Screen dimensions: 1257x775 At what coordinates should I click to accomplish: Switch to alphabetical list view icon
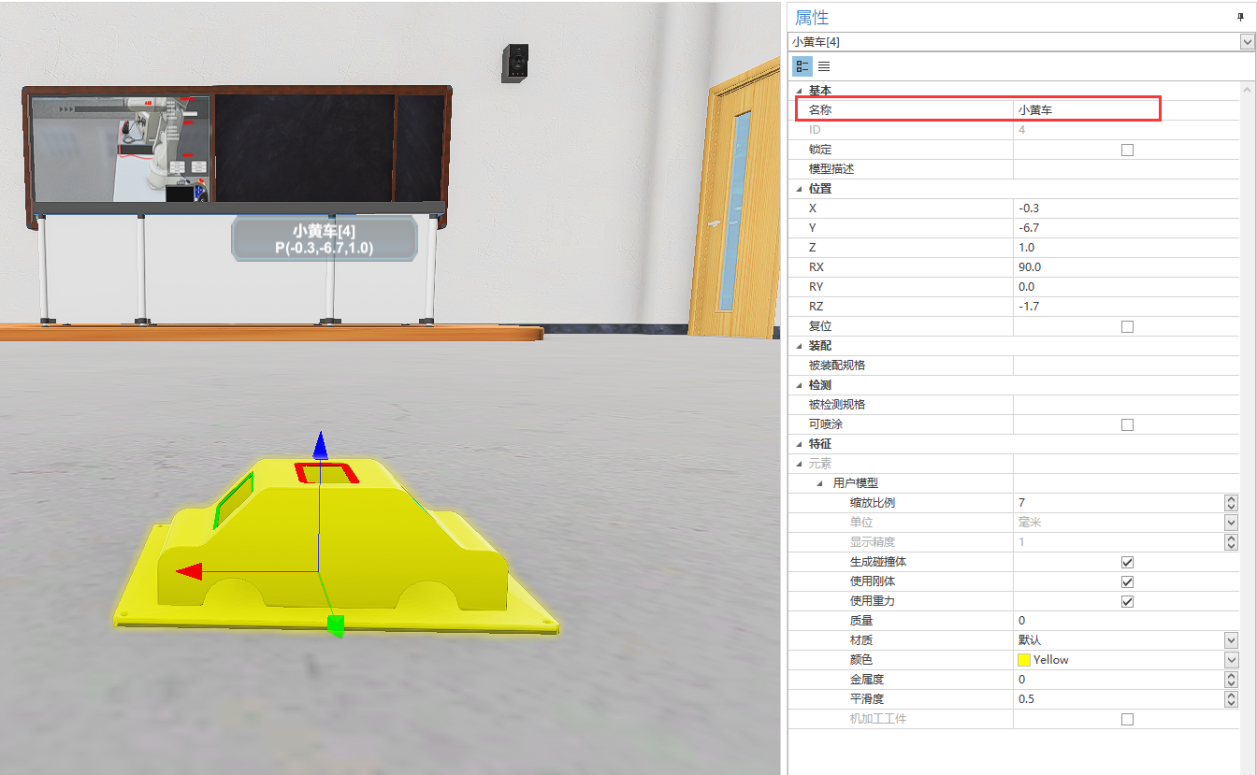pyautogui.click(x=824, y=66)
